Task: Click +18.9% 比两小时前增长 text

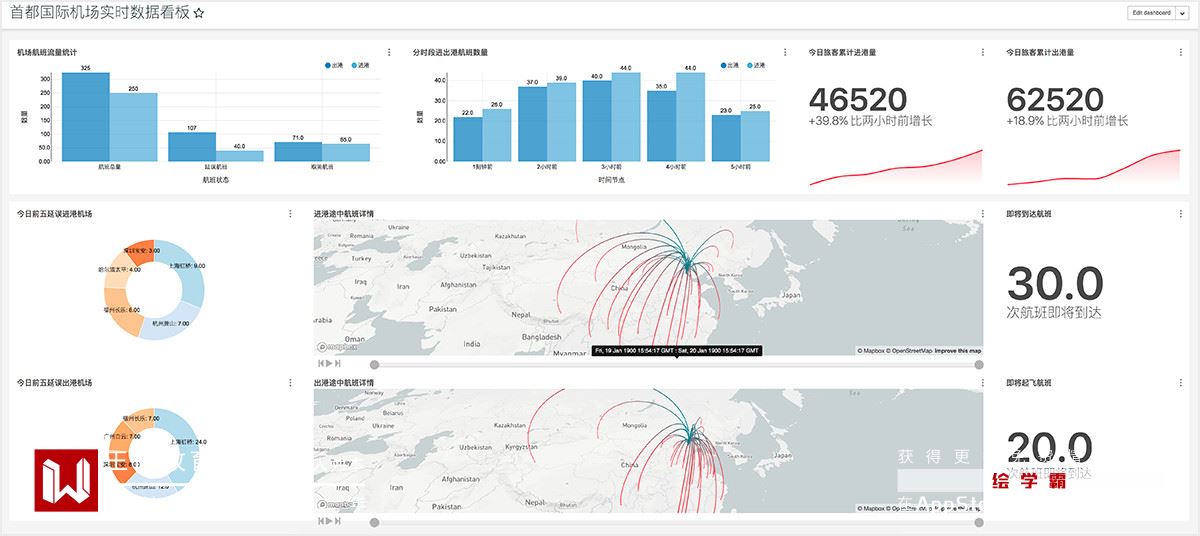Action: coord(1068,121)
